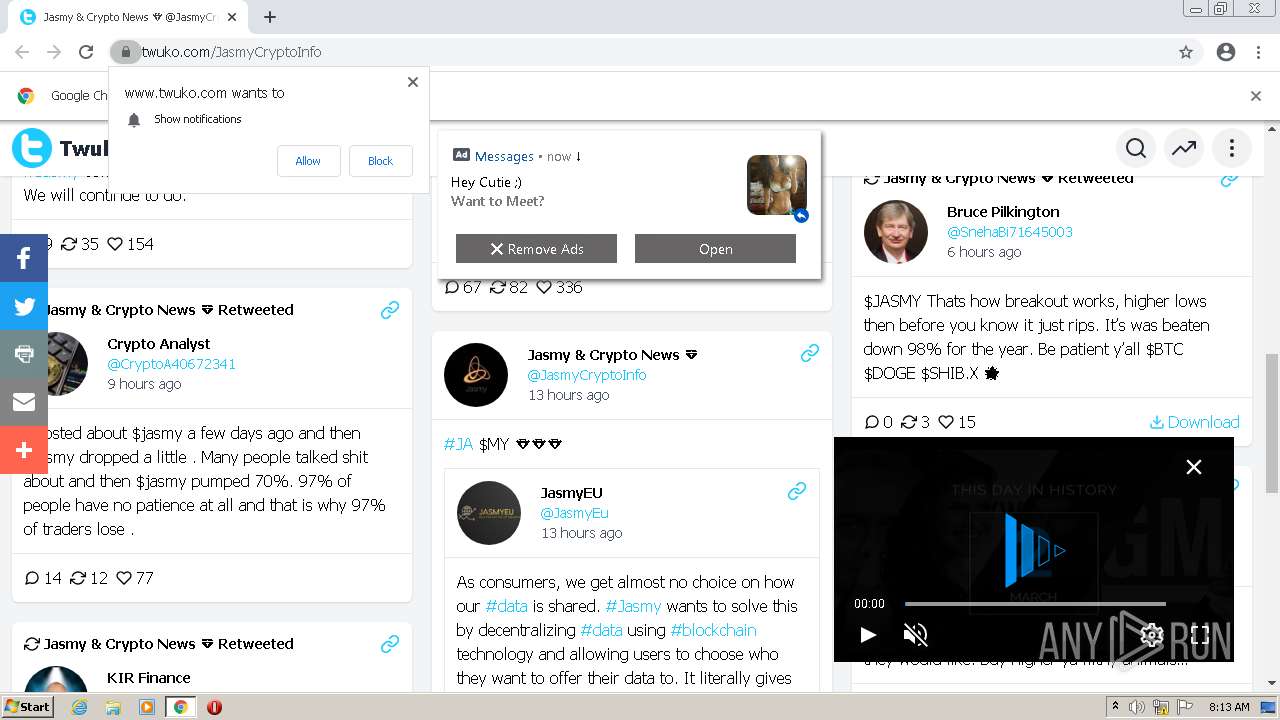Copy link icon on Crypto Analyst retweet
Image resolution: width=1280 pixels, height=720 pixels.
pos(390,310)
